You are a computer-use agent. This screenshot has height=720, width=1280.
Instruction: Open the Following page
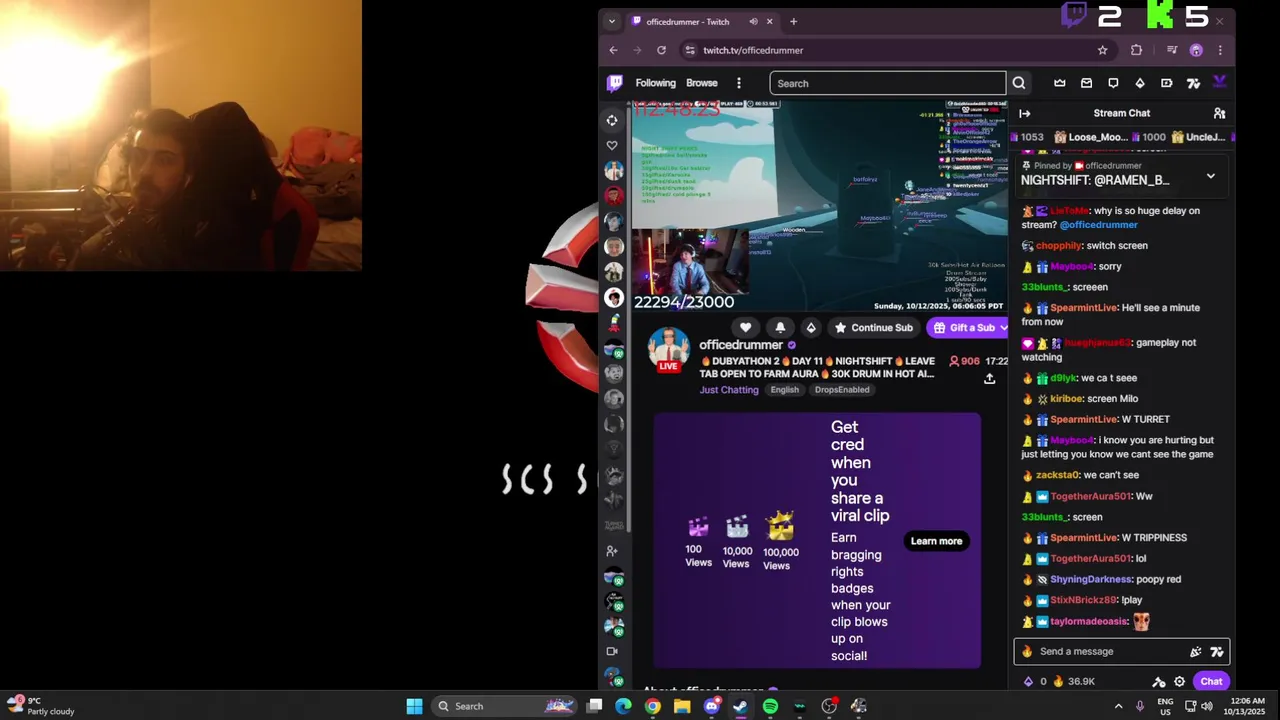[x=655, y=83]
